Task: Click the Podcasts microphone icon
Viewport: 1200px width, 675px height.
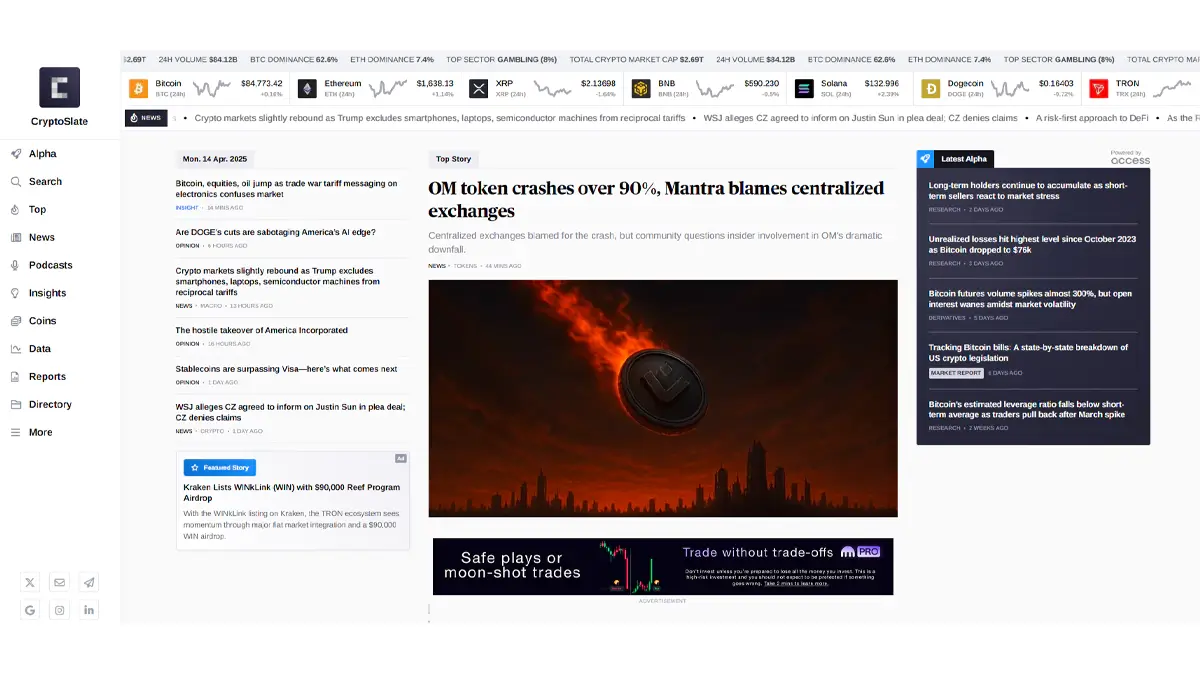Action: (16, 265)
